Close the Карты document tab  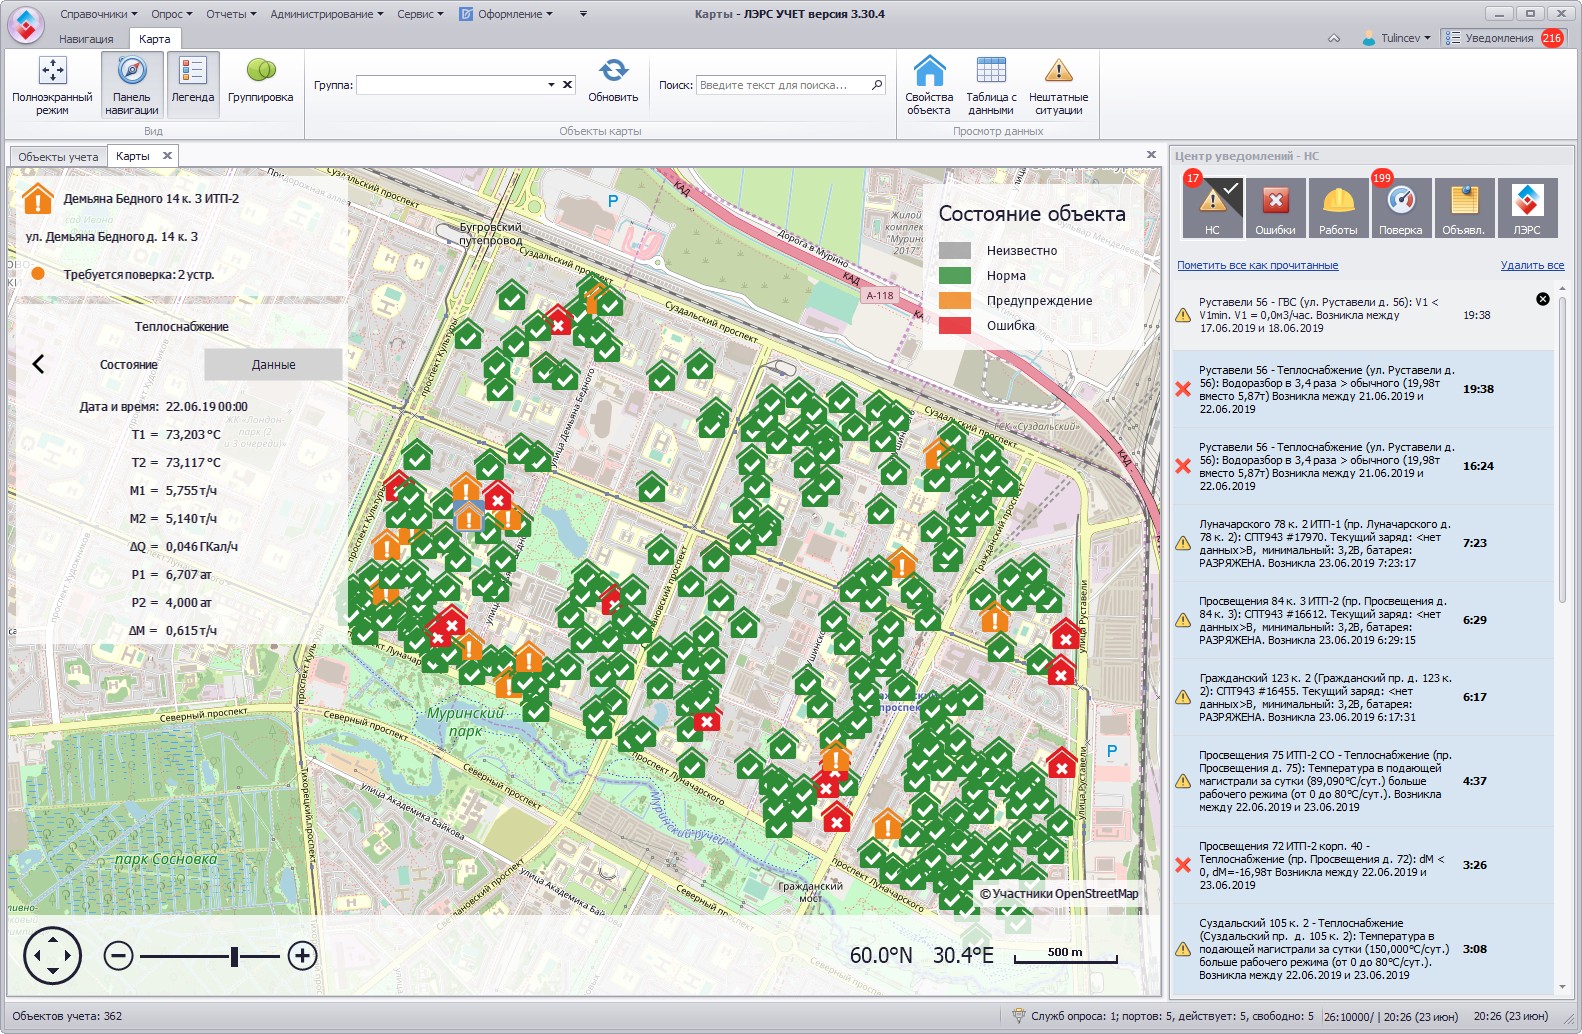pos(167,155)
